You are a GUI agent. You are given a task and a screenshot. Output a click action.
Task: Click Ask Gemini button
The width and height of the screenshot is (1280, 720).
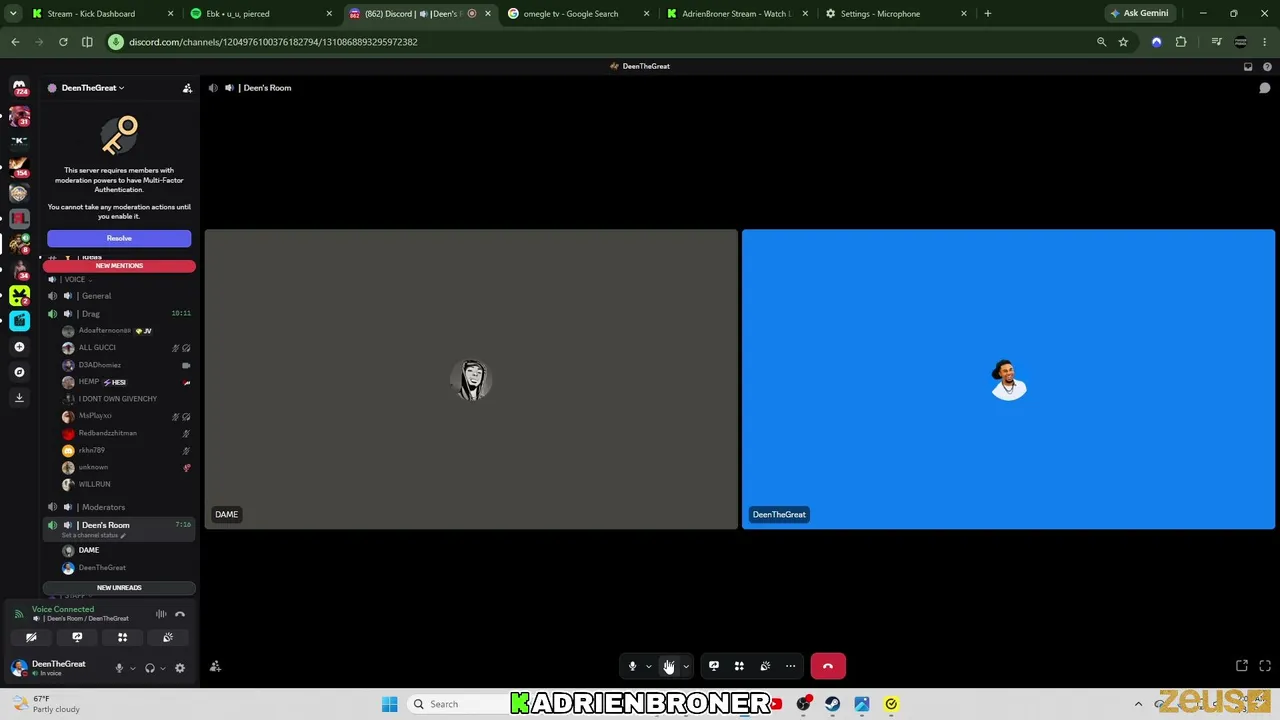(1139, 14)
